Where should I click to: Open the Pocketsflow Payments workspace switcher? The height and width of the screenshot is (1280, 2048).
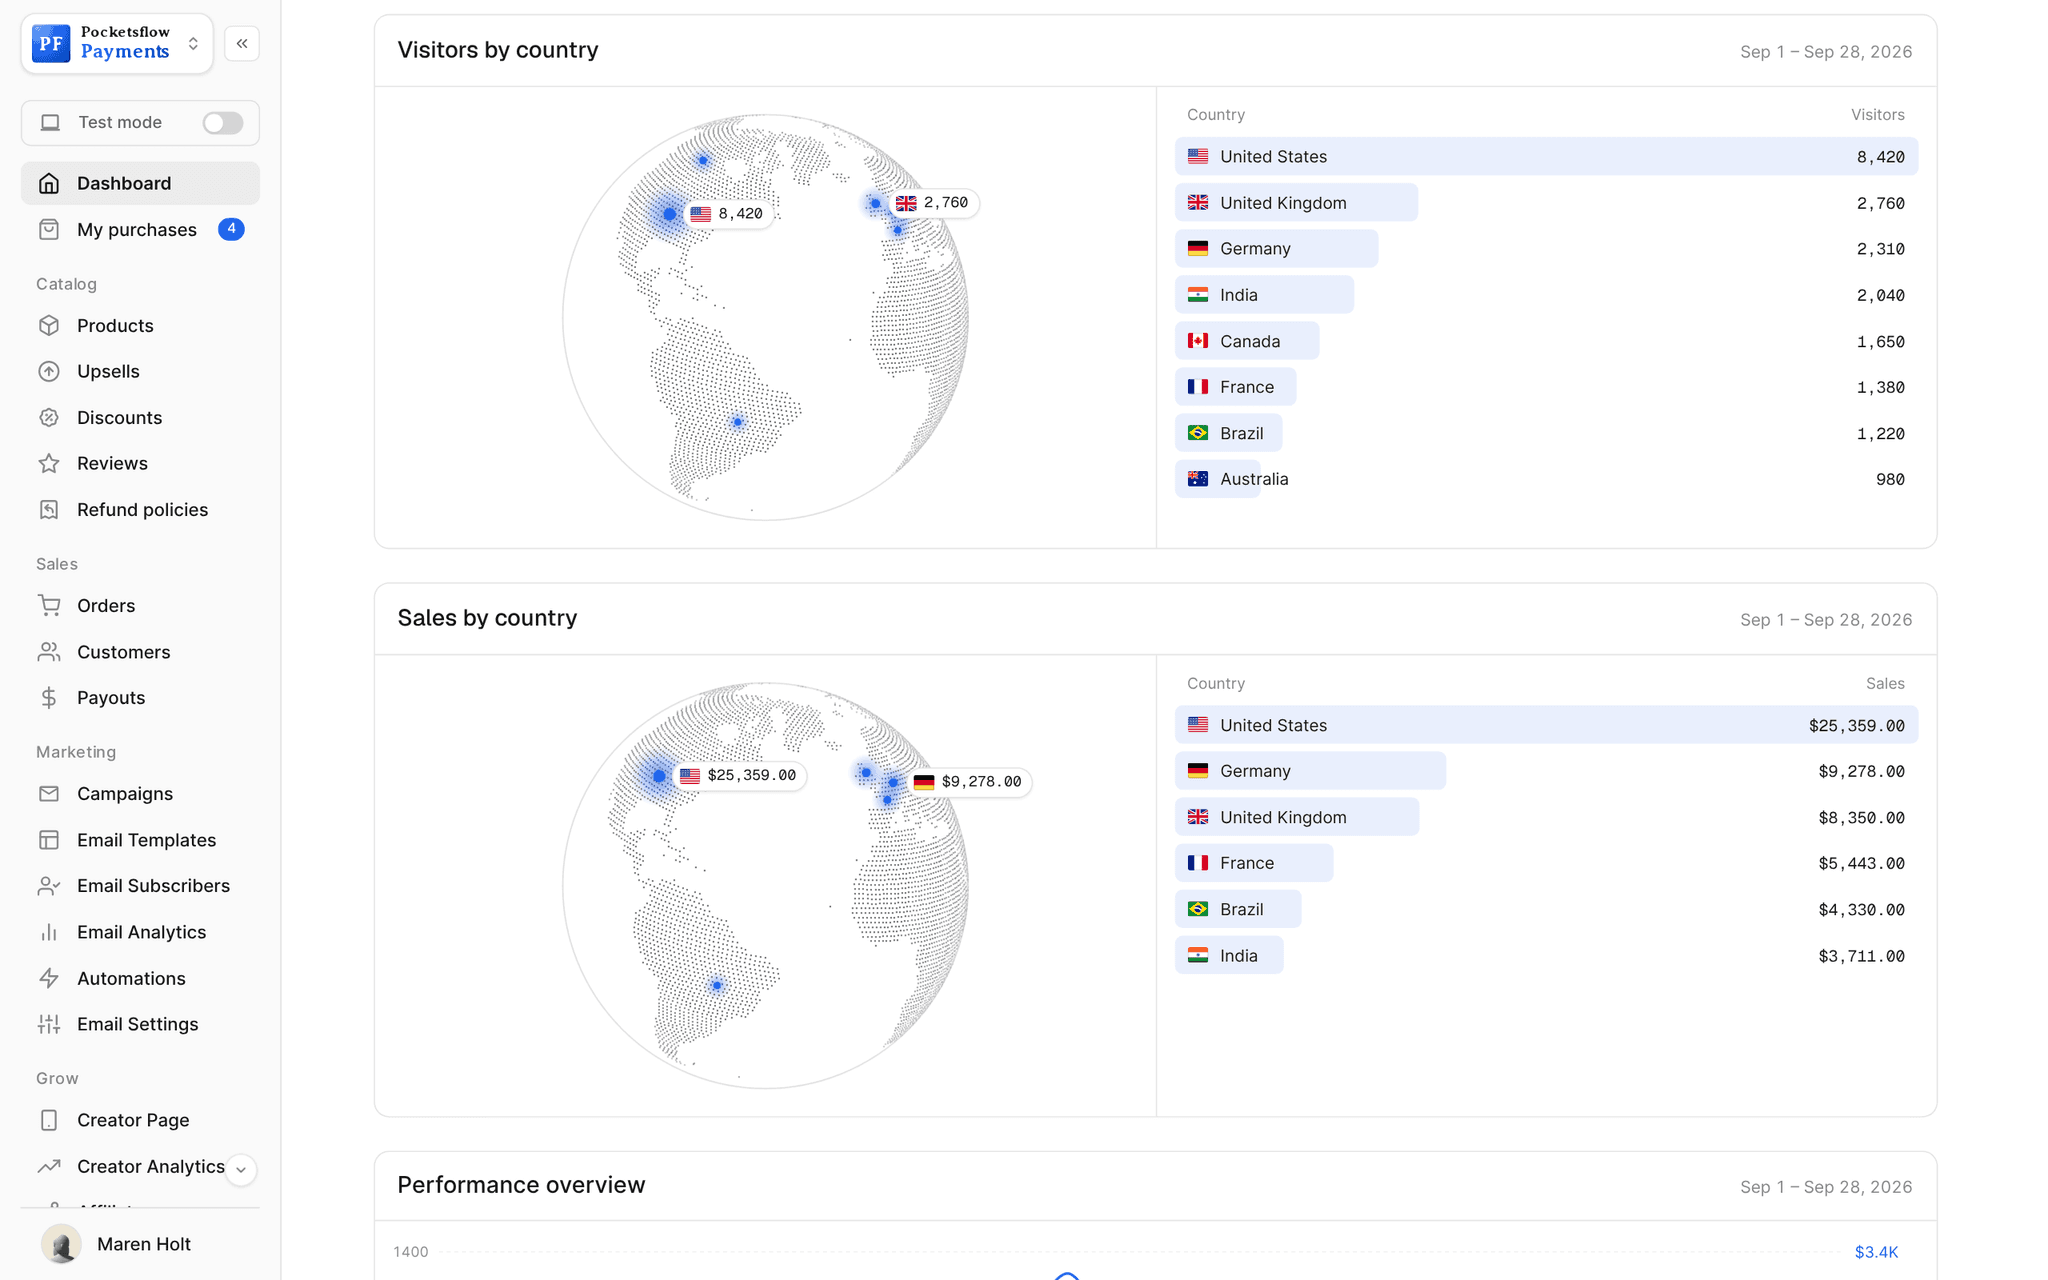pyautogui.click(x=117, y=44)
